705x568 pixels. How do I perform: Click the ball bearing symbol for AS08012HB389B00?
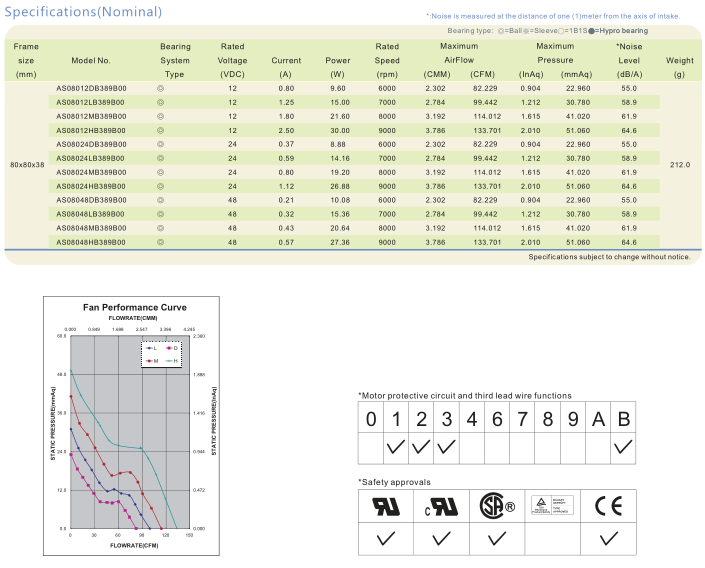(x=161, y=130)
